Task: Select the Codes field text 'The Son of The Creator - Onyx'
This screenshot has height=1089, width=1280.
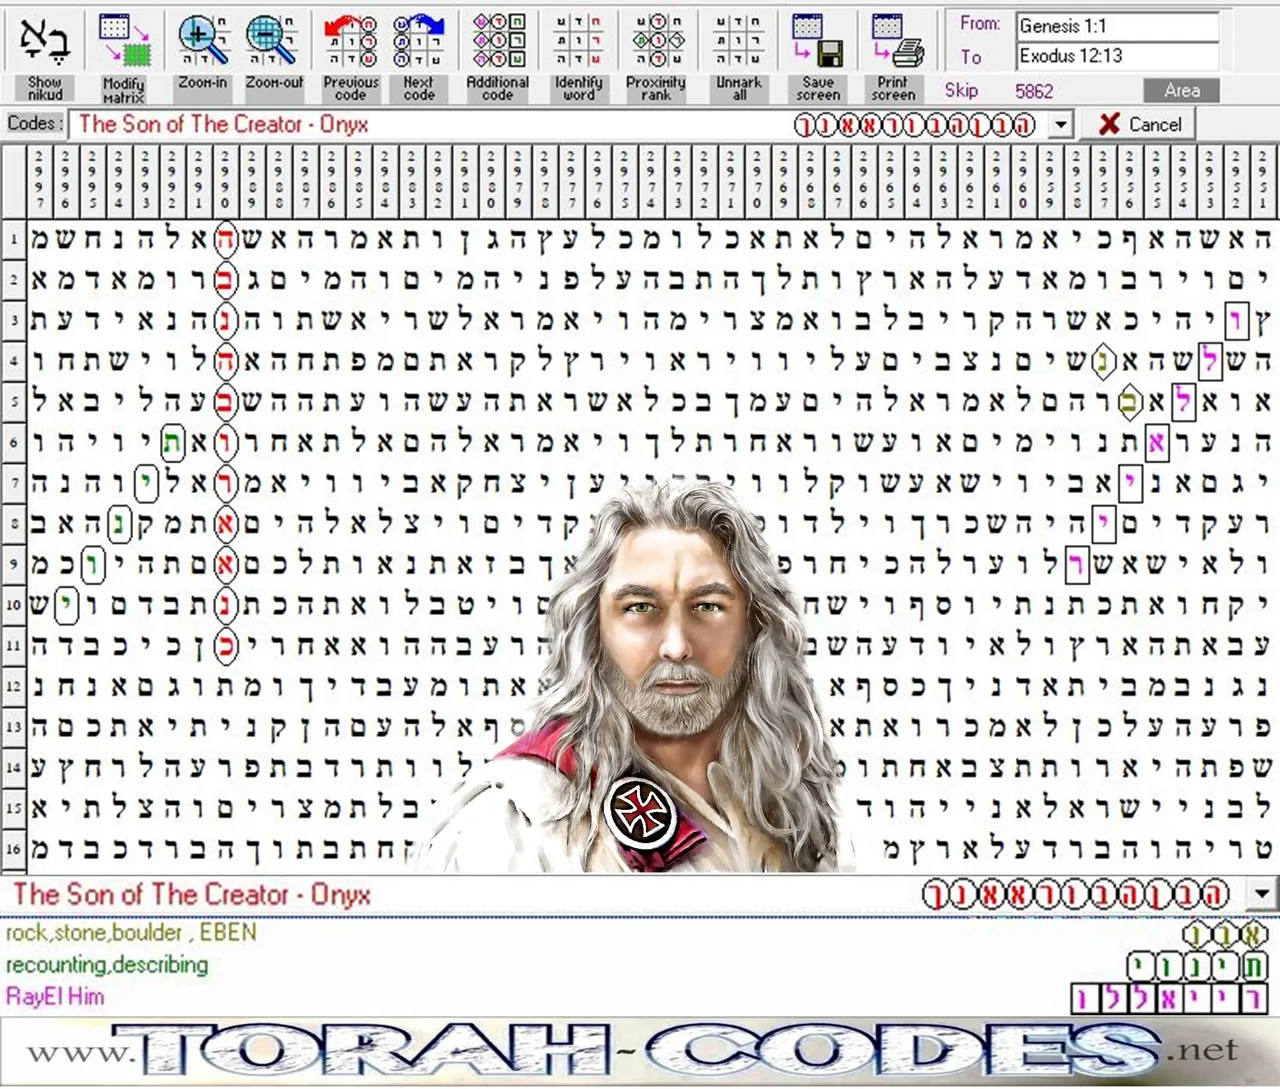Action: point(223,125)
